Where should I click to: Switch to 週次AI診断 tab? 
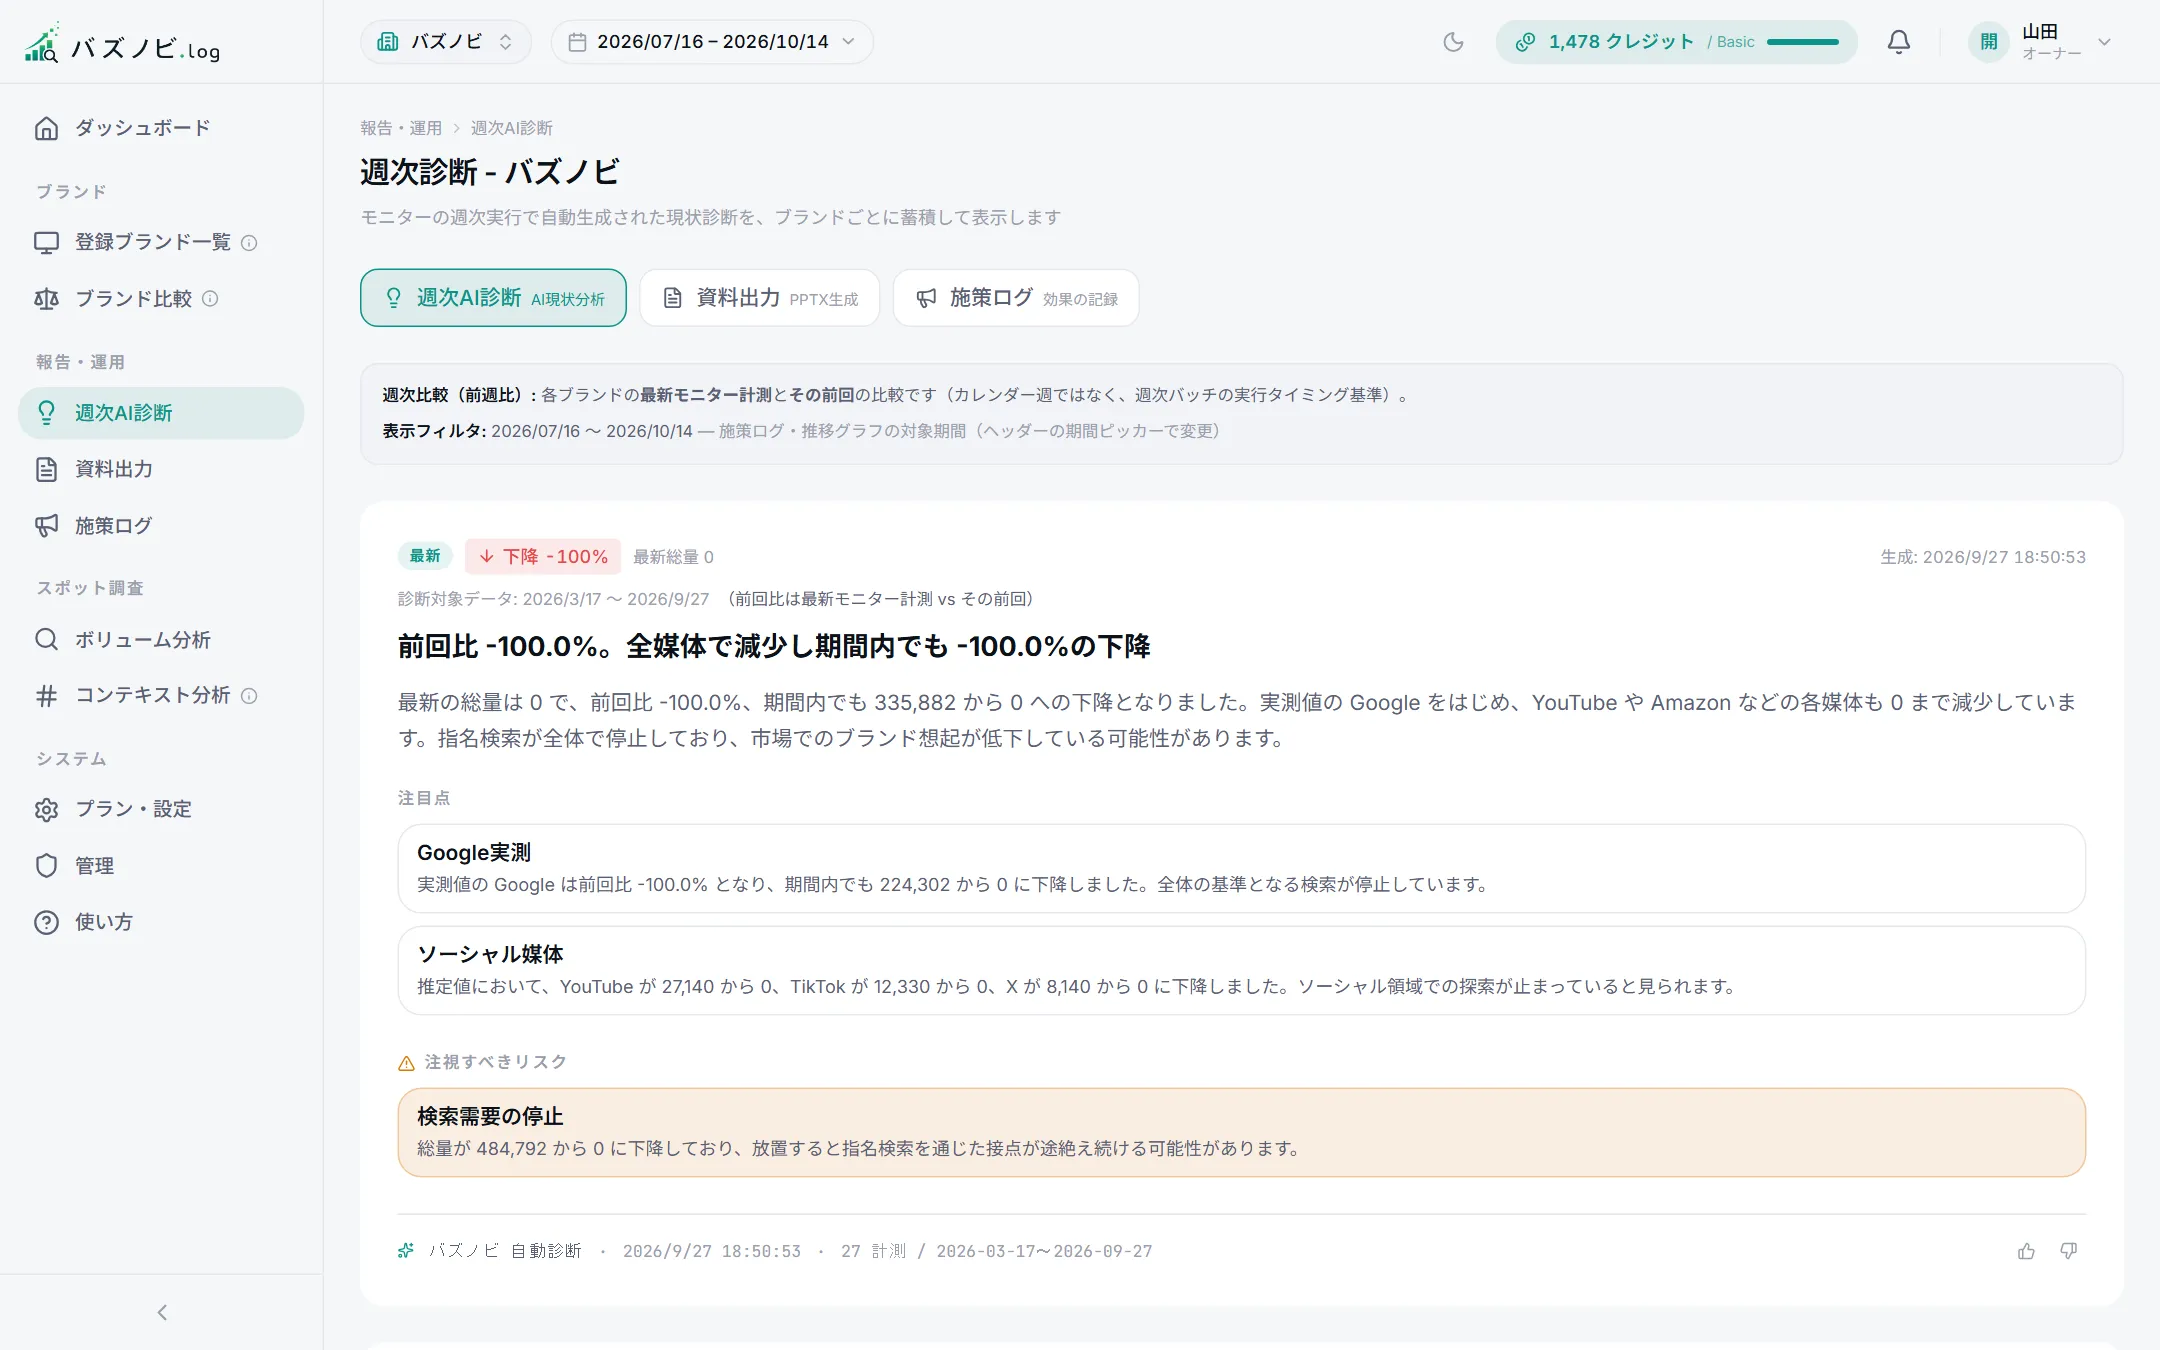[493, 298]
